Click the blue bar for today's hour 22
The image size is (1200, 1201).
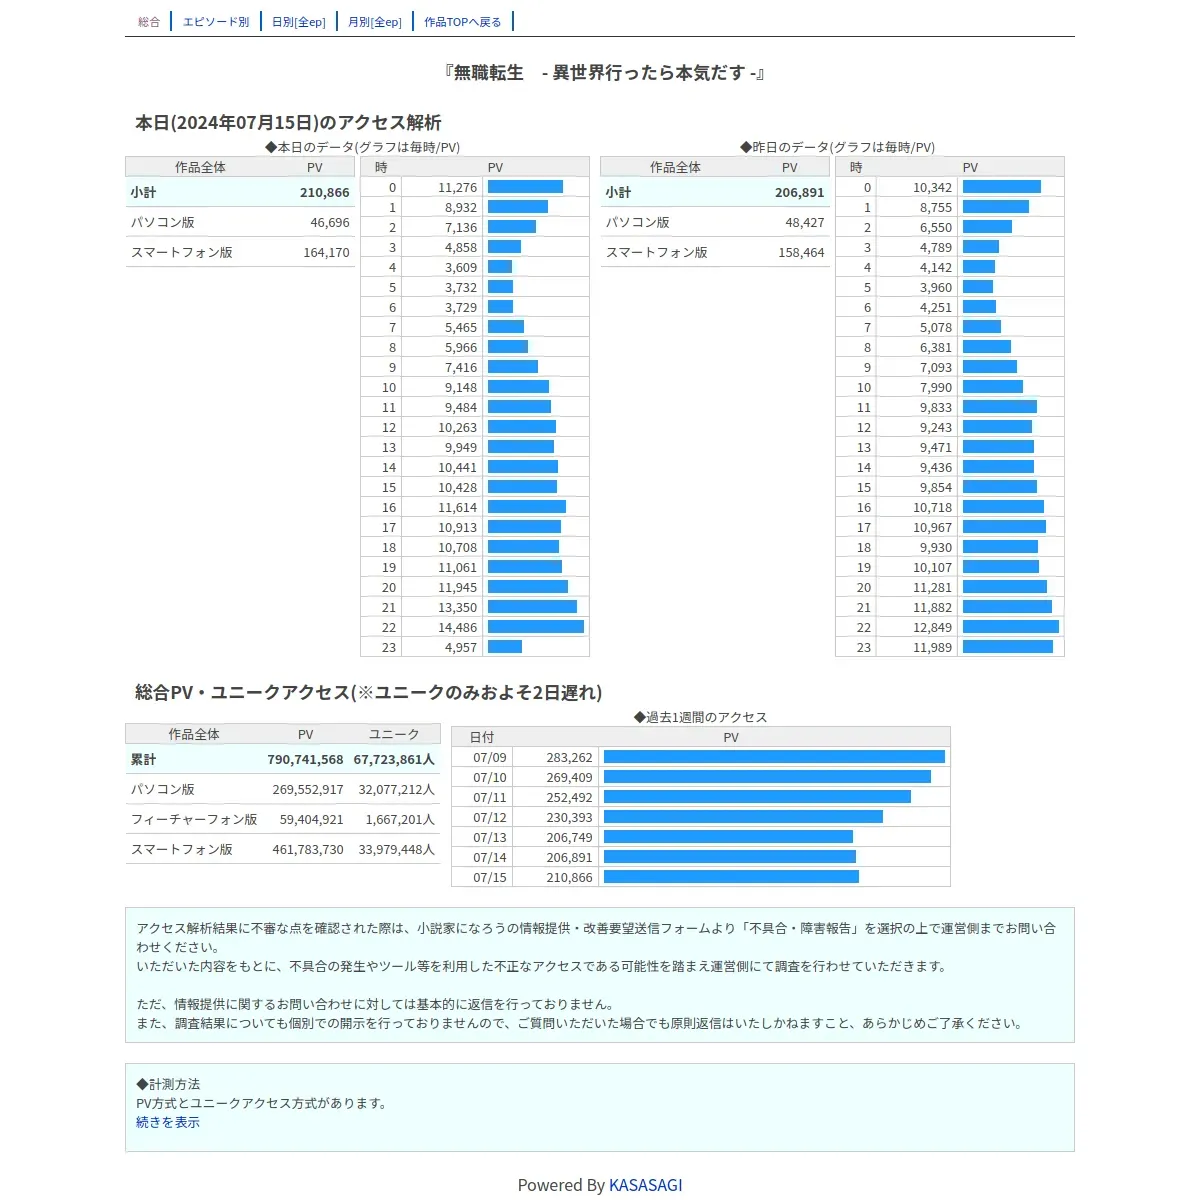pyautogui.click(x=536, y=627)
